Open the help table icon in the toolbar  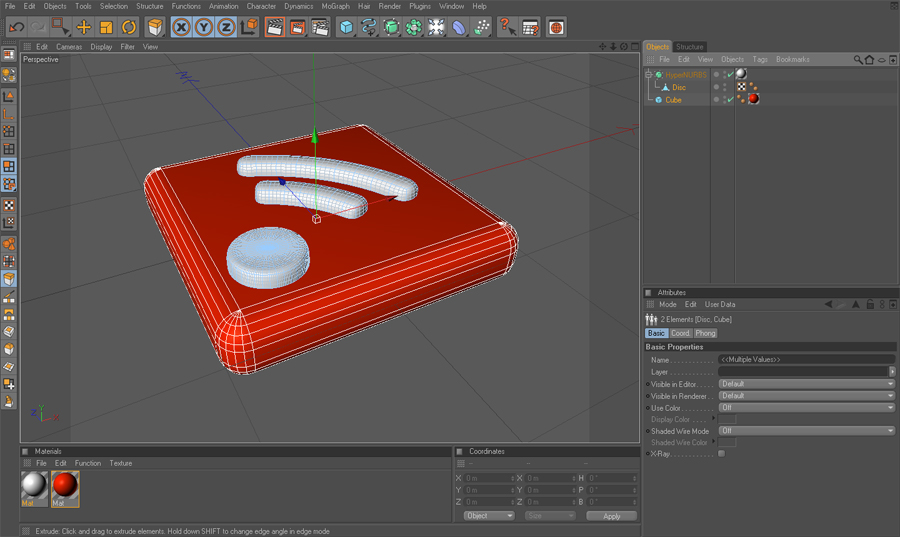point(530,27)
